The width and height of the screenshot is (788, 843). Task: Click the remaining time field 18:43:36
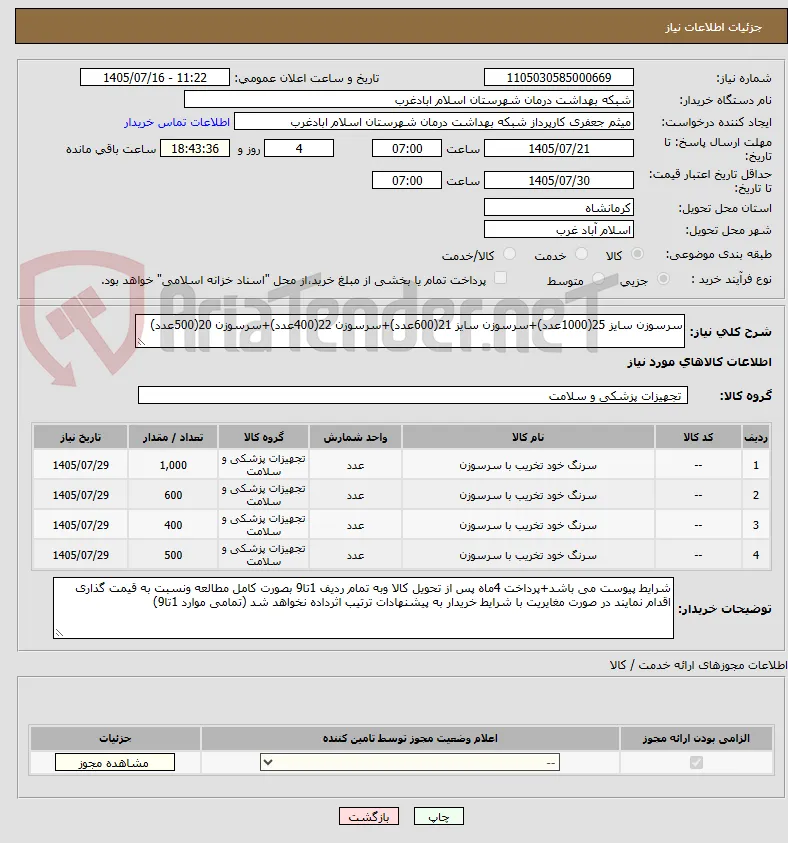pos(195,148)
